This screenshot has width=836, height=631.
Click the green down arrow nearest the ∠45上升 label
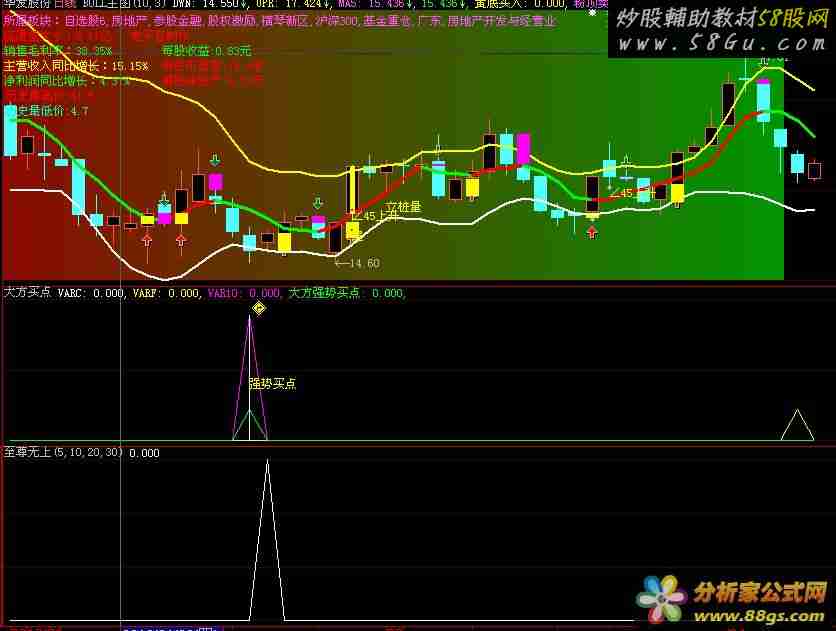[x=318, y=203]
